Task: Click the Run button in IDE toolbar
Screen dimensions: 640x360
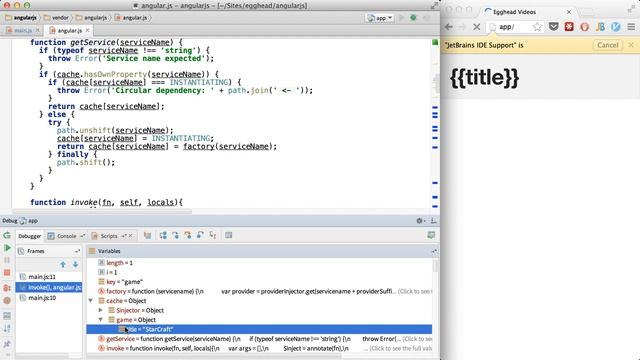Action: pos(401,18)
